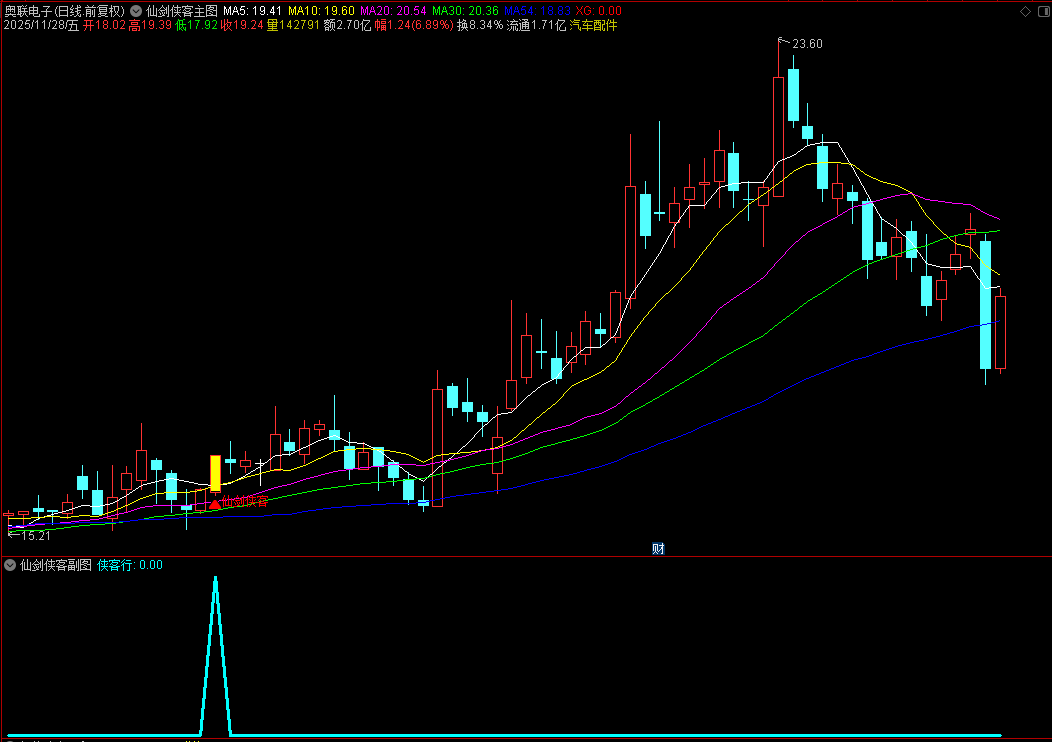Select the MA5: 19.41 legend
1052x742 pixels.
(252, 11)
